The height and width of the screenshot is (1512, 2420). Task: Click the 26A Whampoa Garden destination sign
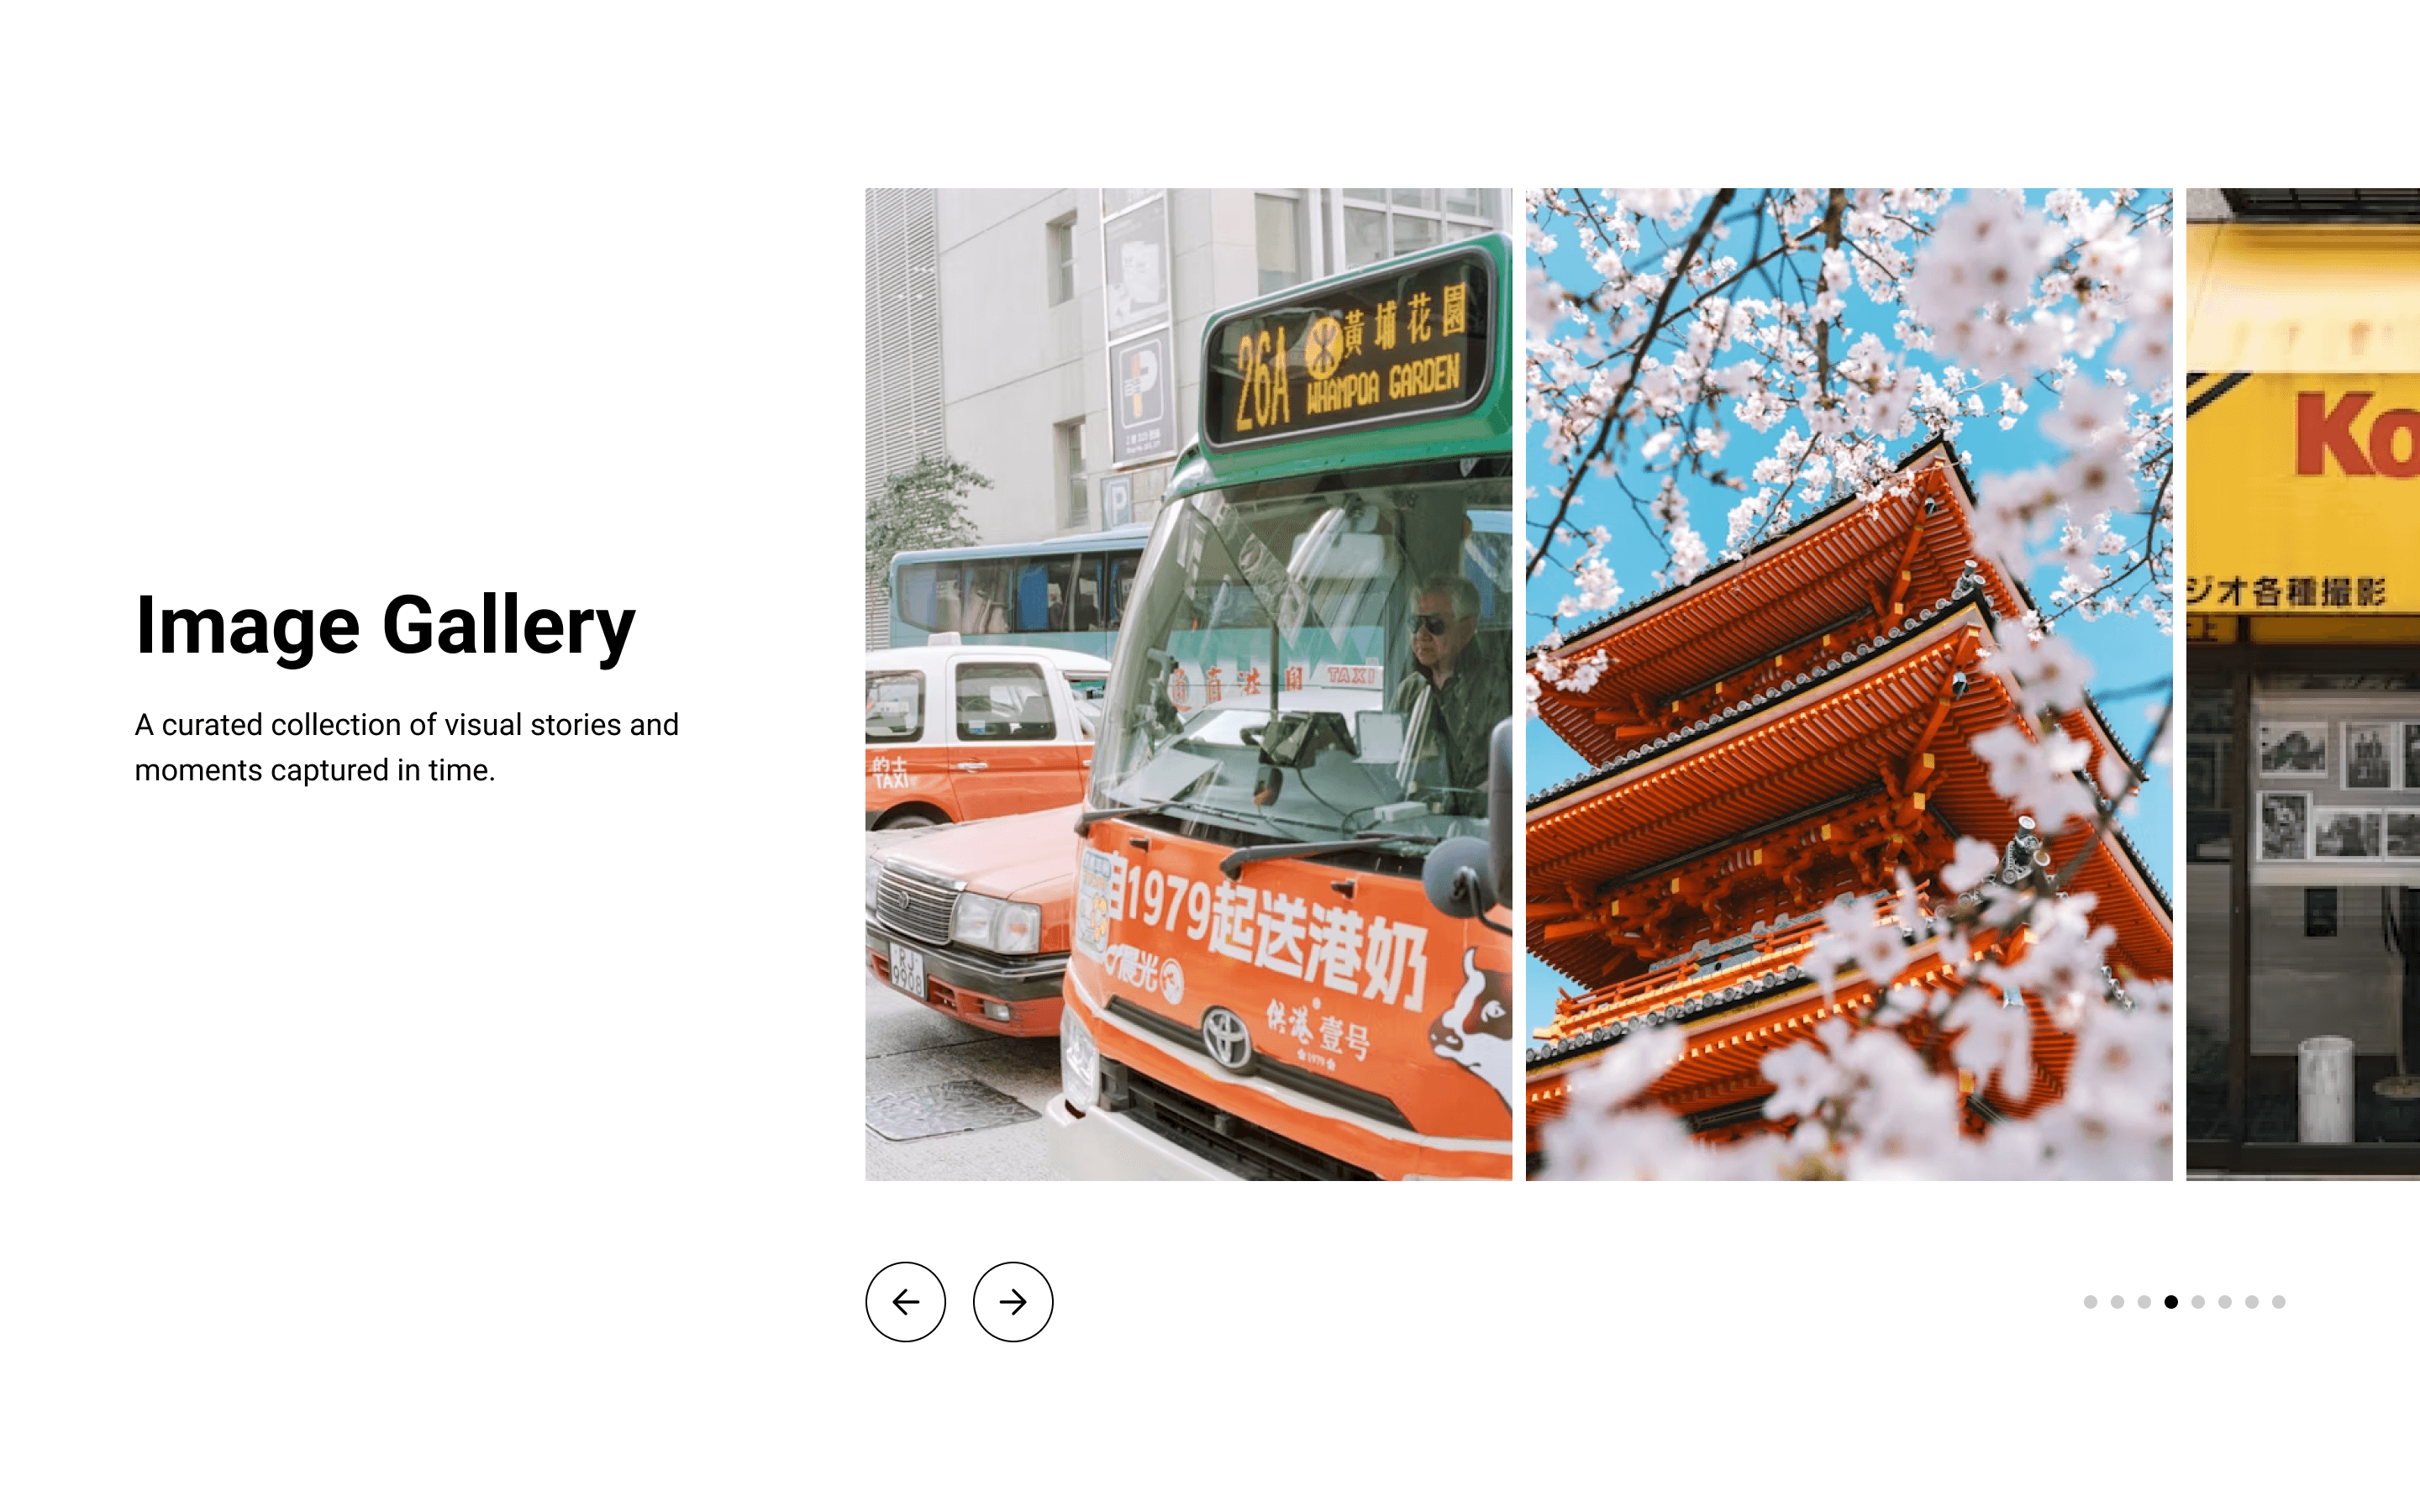click(x=1350, y=355)
